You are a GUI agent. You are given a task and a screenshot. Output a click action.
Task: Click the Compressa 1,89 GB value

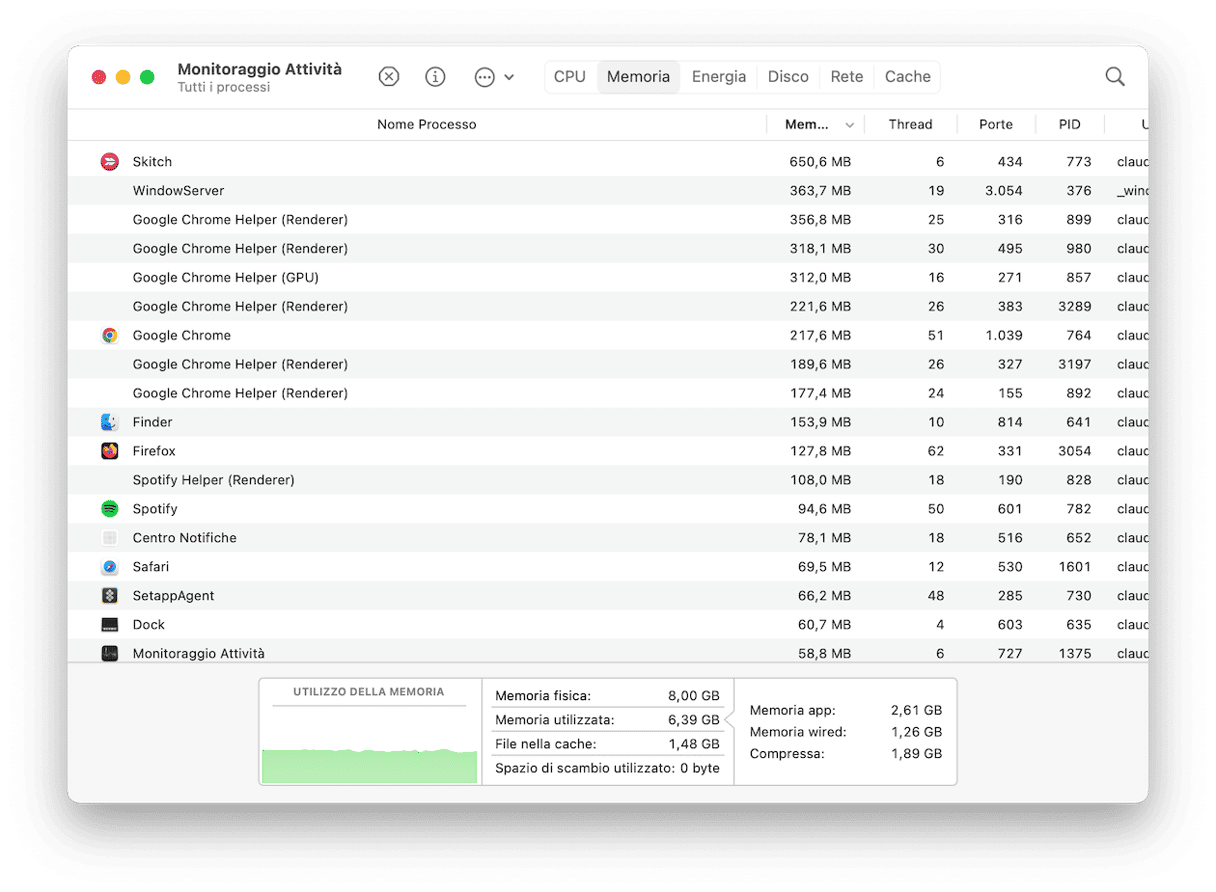click(x=917, y=755)
